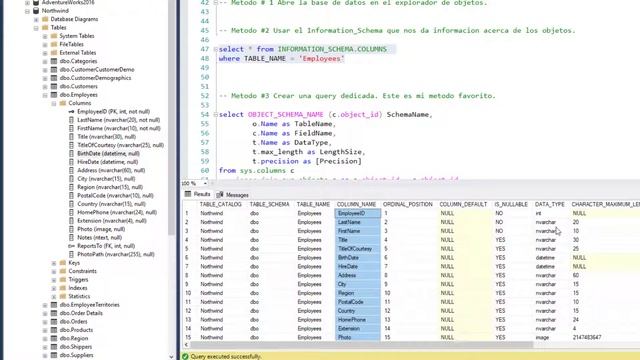
Task: Click the dbo.Shippers table icon
Action: 54,347
